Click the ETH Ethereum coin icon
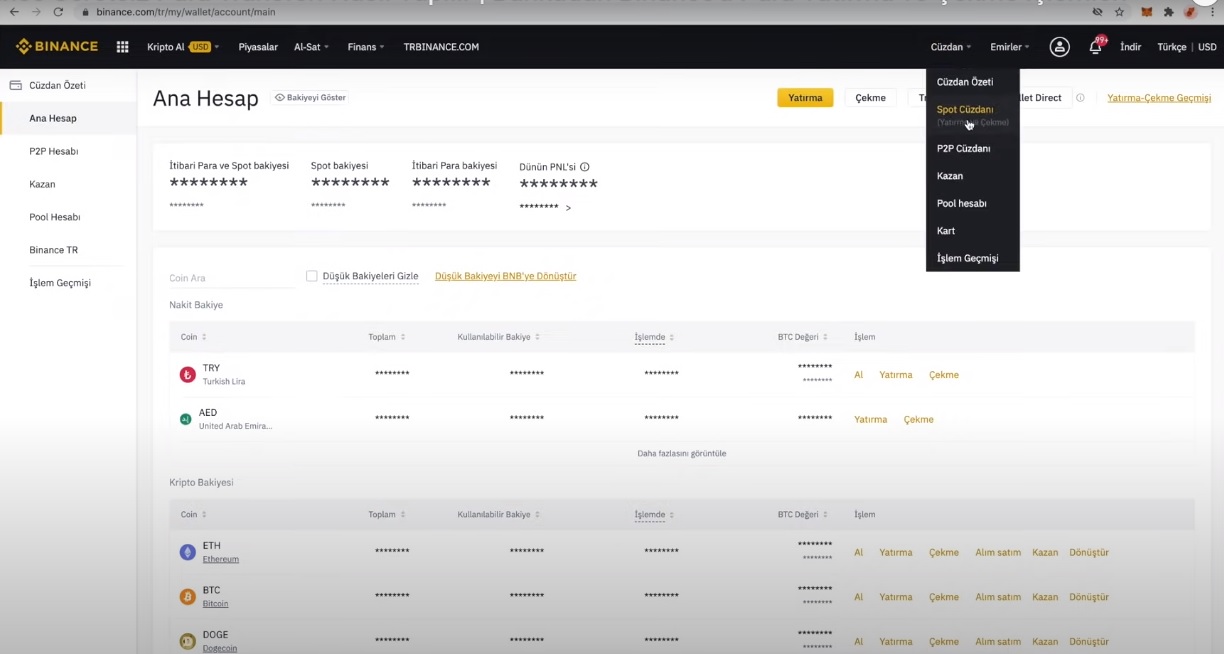Image resolution: width=1224 pixels, height=654 pixels. pos(187,552)
